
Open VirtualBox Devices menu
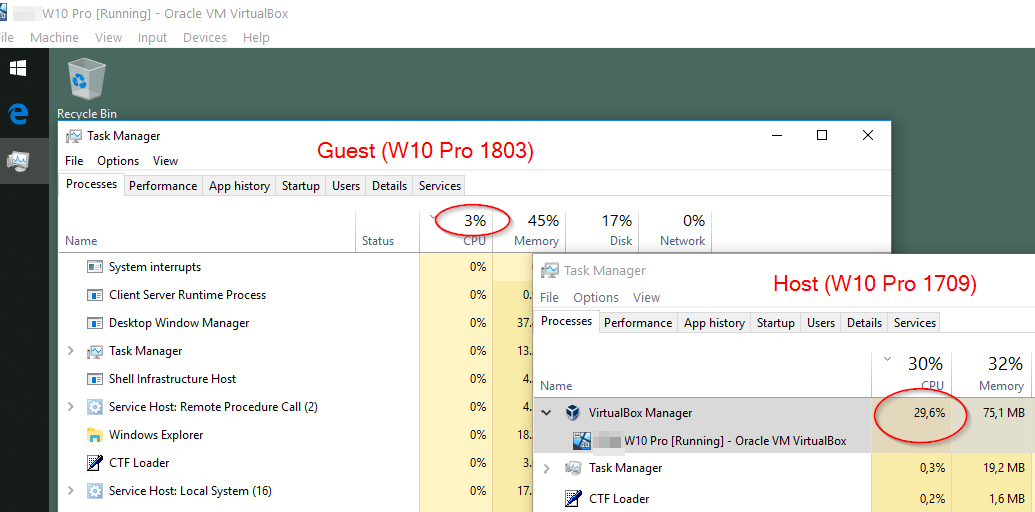coord(205,38)
